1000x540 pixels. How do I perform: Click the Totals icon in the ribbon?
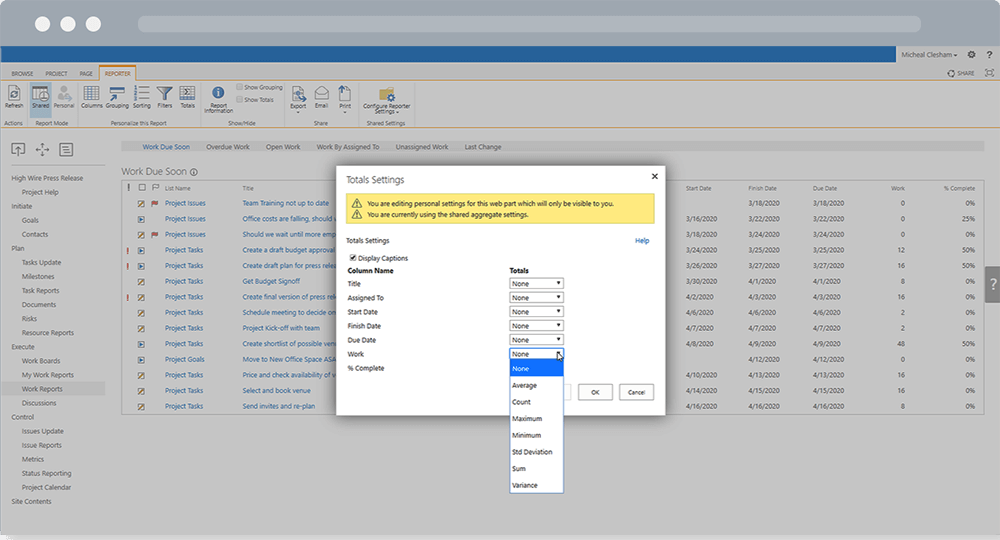[x=187, y=94]
